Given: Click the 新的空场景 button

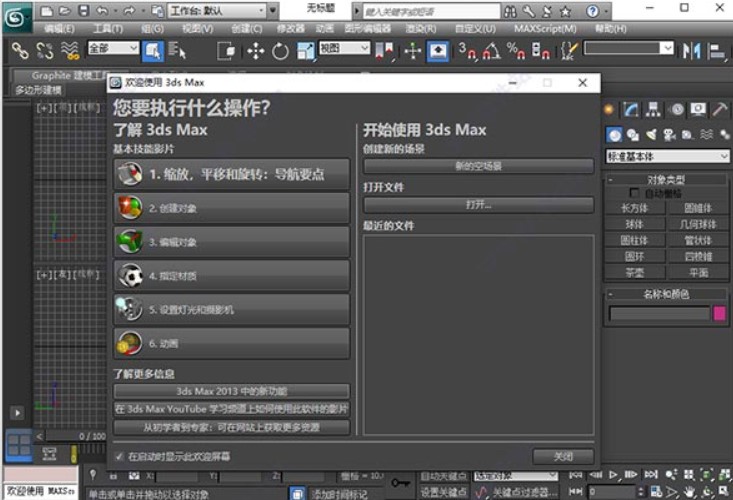Looking at the screenshot, I should [x=479, y=166].
